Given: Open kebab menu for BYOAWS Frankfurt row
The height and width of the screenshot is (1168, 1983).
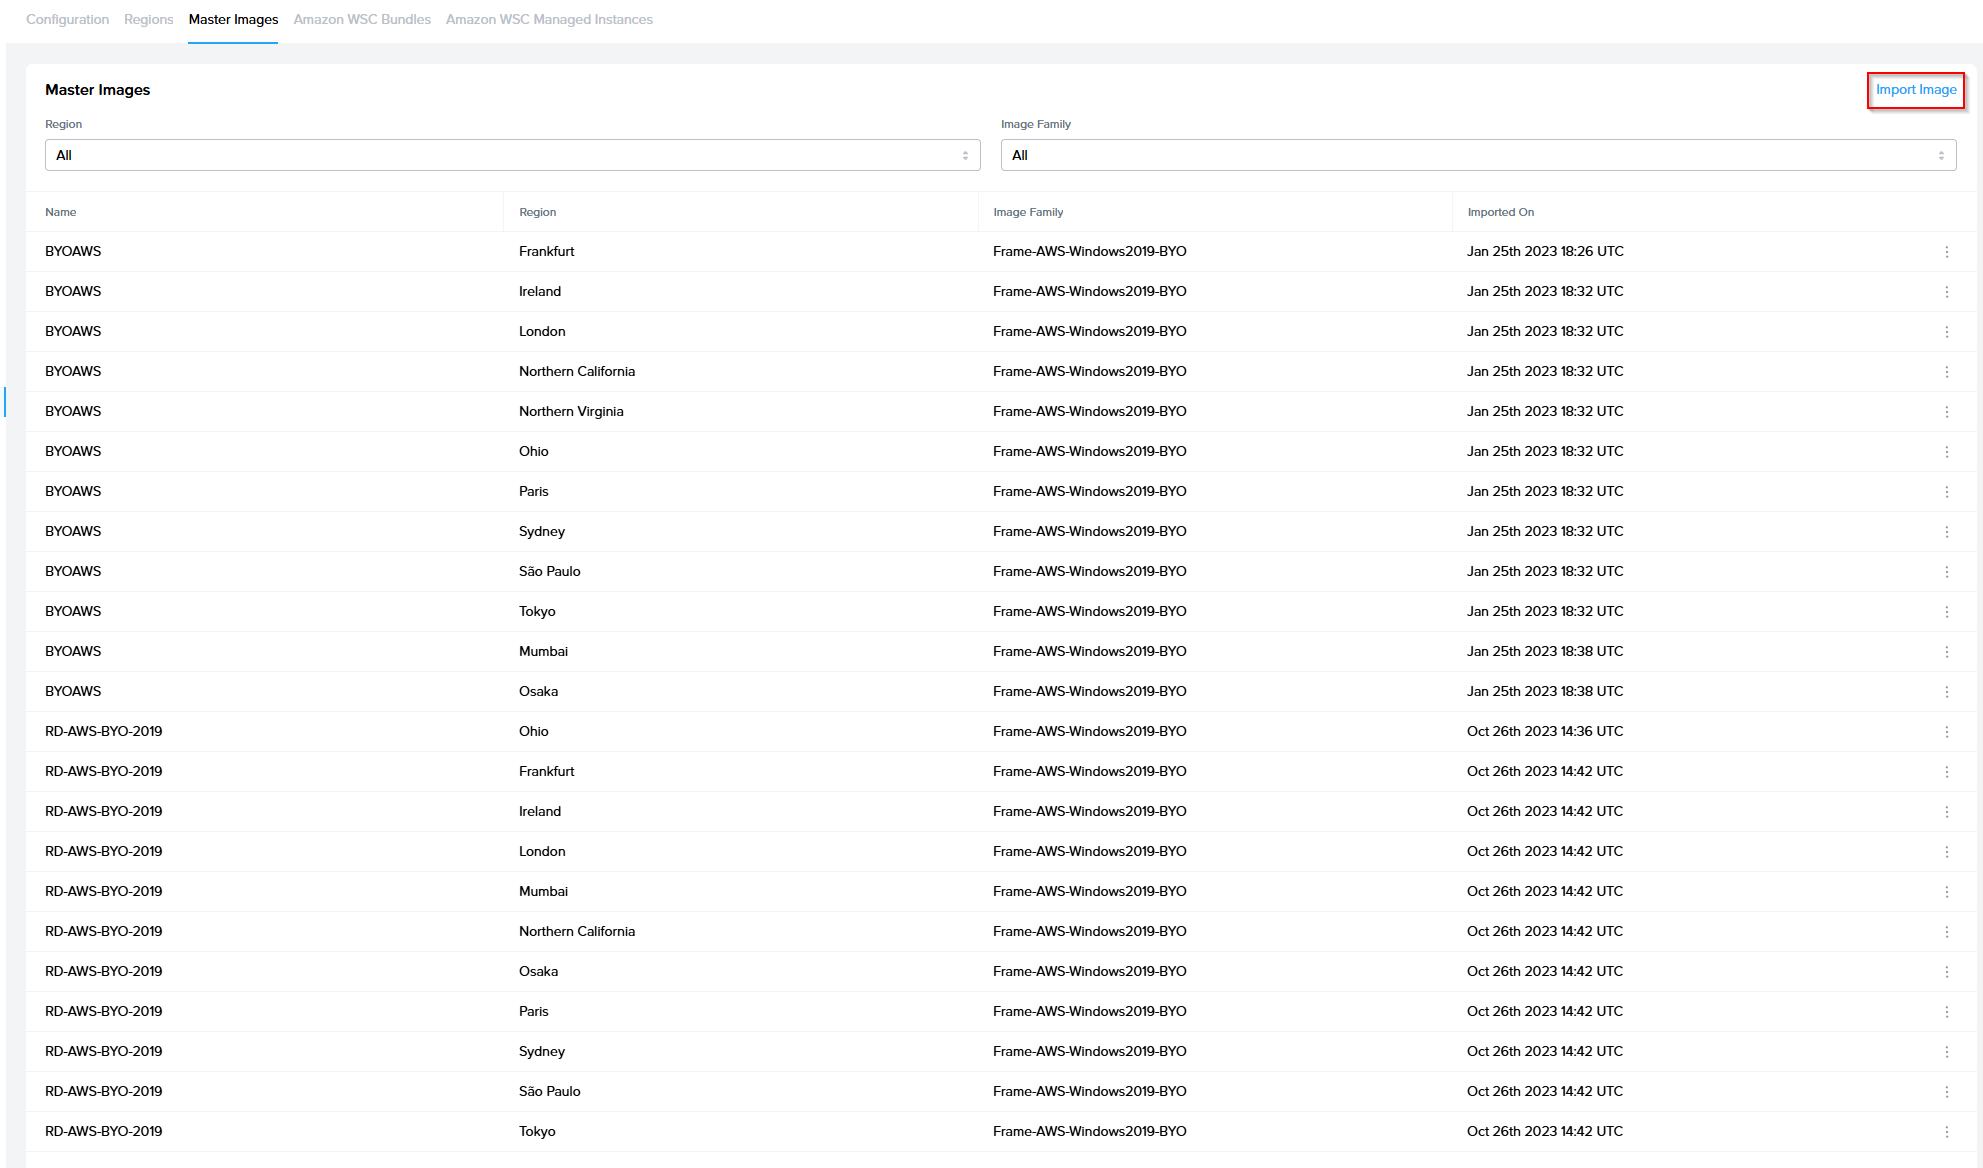Looking at the screenshot, I should point(1946,252).
